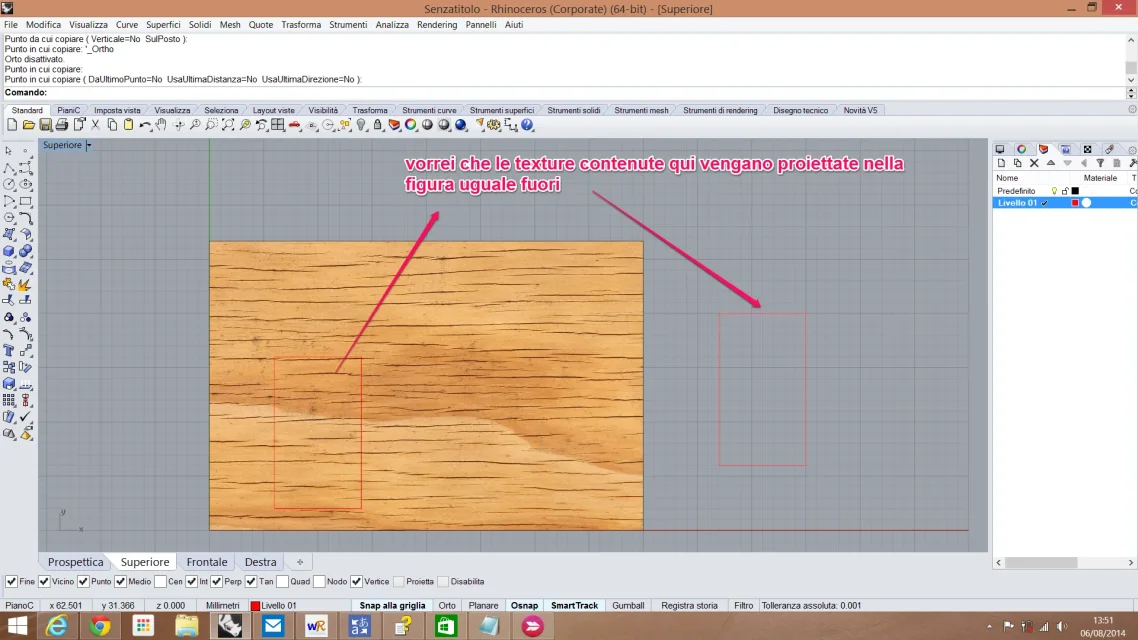Click the red car named-view icon
Screen dimensions: 1138x640
(295, 125)
